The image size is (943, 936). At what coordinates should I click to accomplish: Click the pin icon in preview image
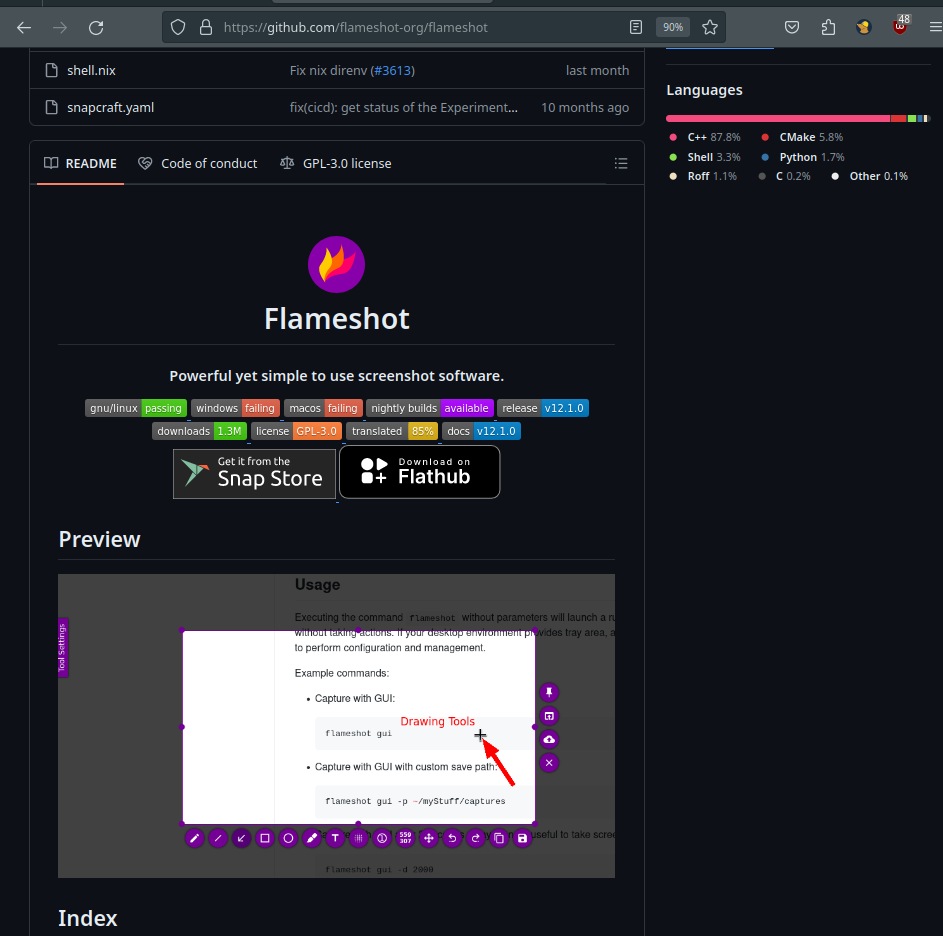[x=549, y=692]
